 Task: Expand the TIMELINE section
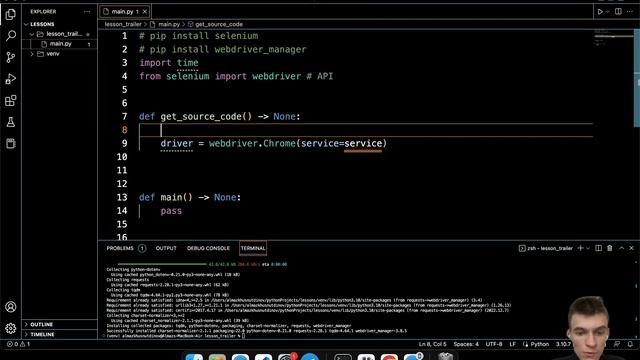pyautogui.click(x=42, y=334)
